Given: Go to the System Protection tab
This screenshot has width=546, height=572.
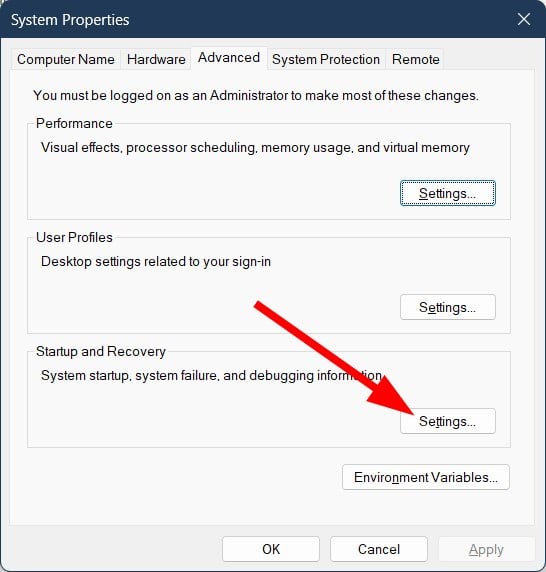Looking at the screenshot, I should [326, 59].
